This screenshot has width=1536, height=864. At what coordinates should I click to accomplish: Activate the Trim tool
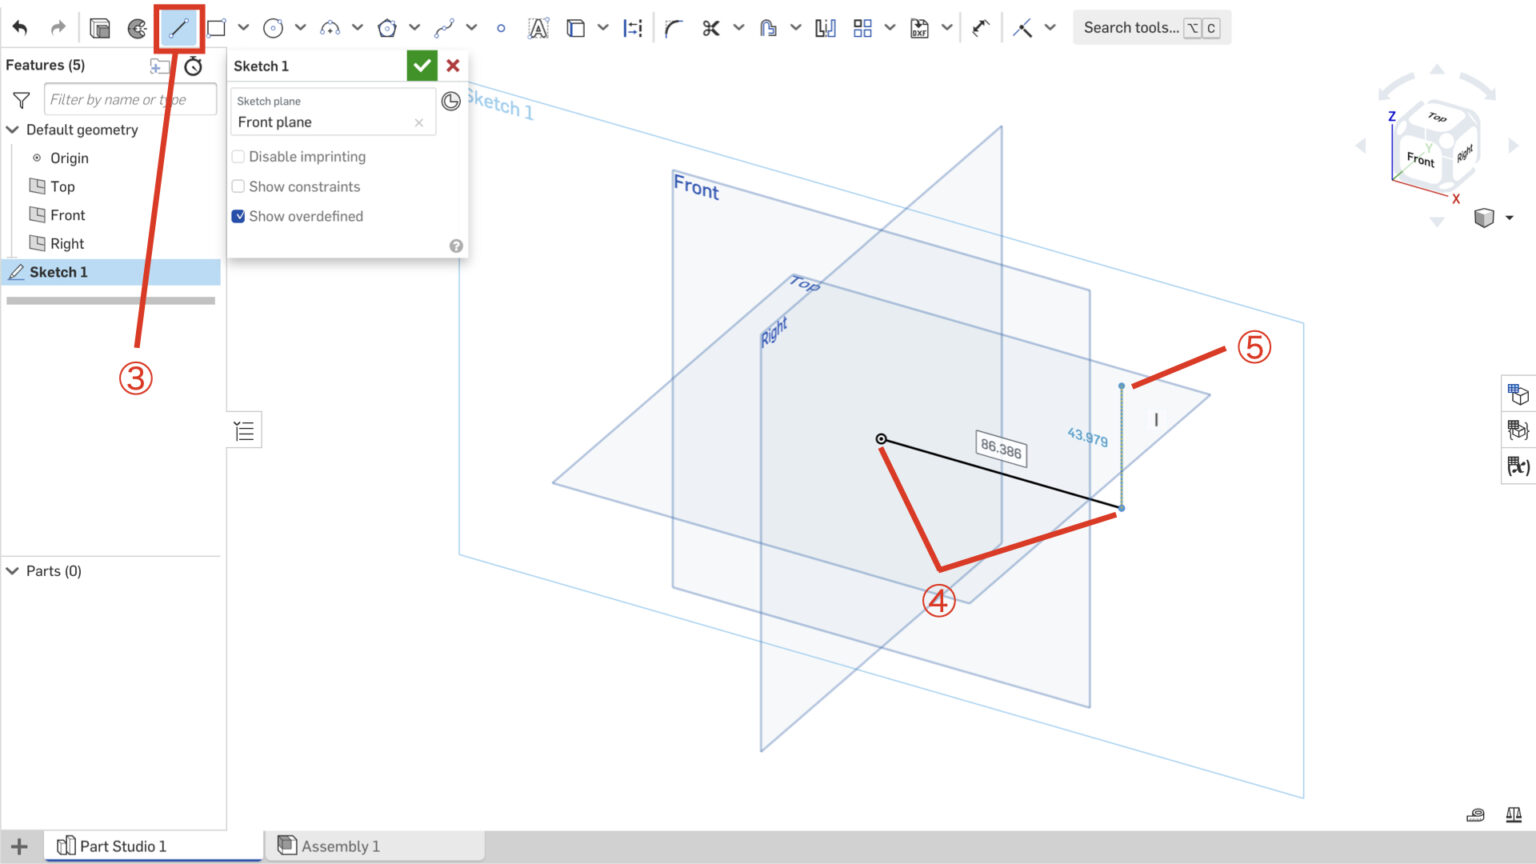tap(711, 27)
